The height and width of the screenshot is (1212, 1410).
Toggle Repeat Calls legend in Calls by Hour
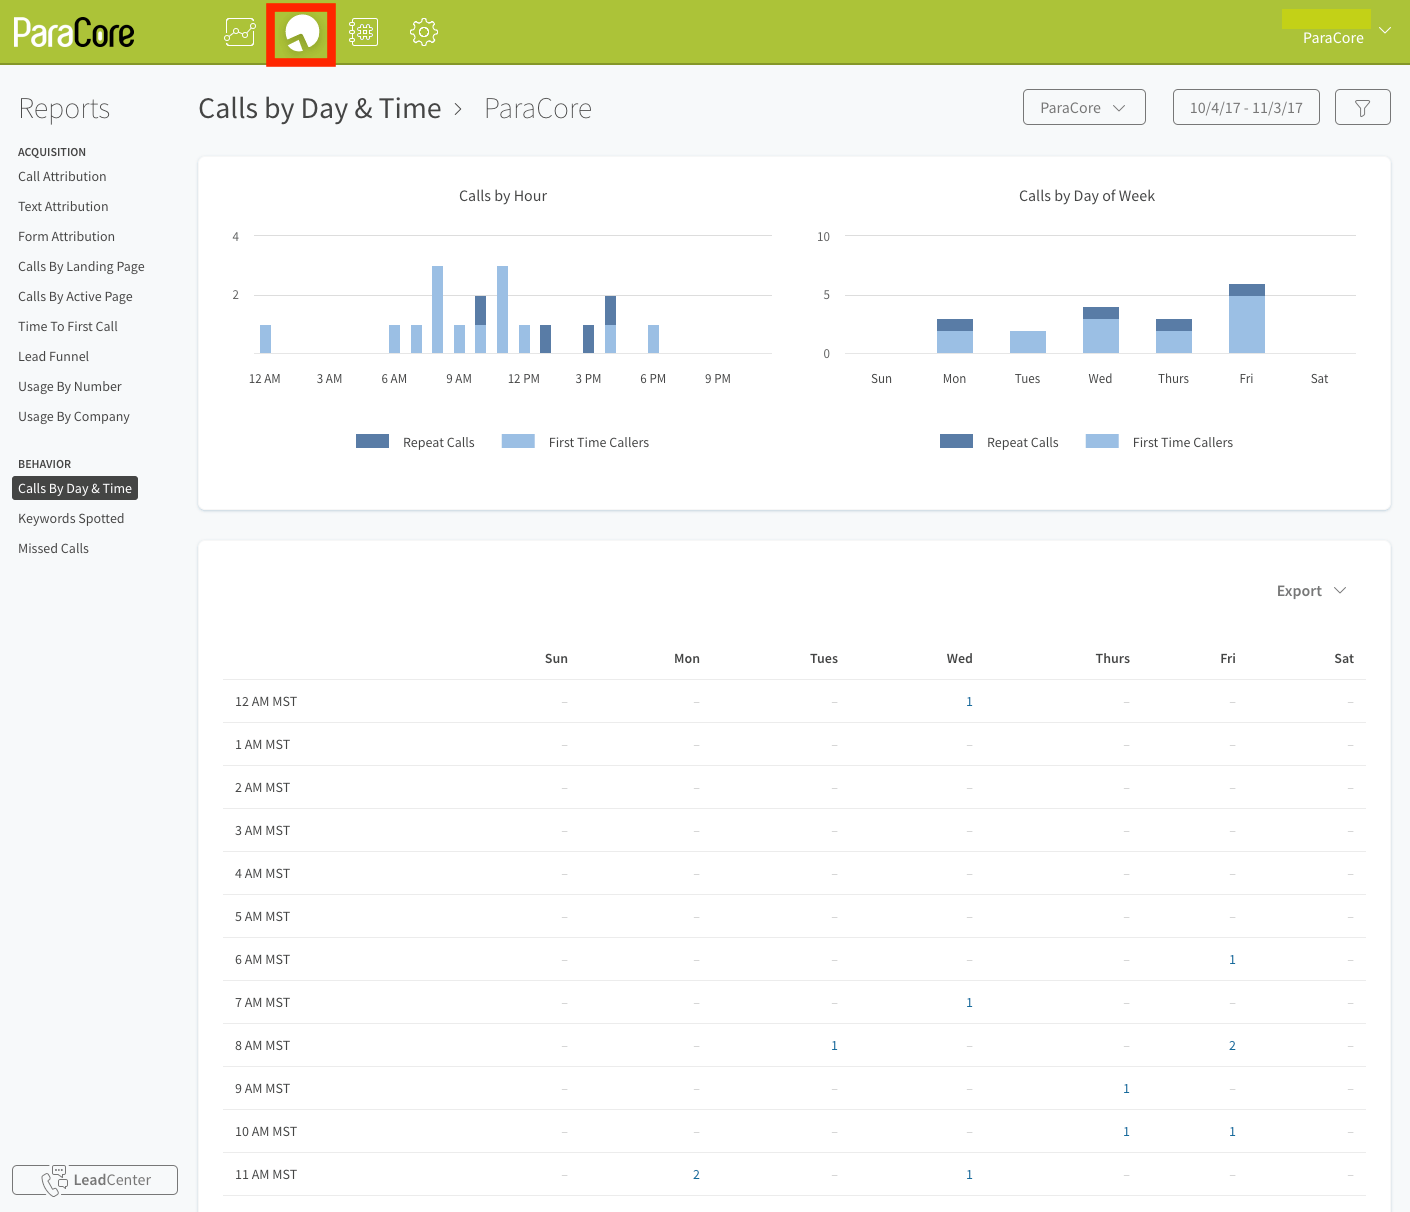(415, 442)
